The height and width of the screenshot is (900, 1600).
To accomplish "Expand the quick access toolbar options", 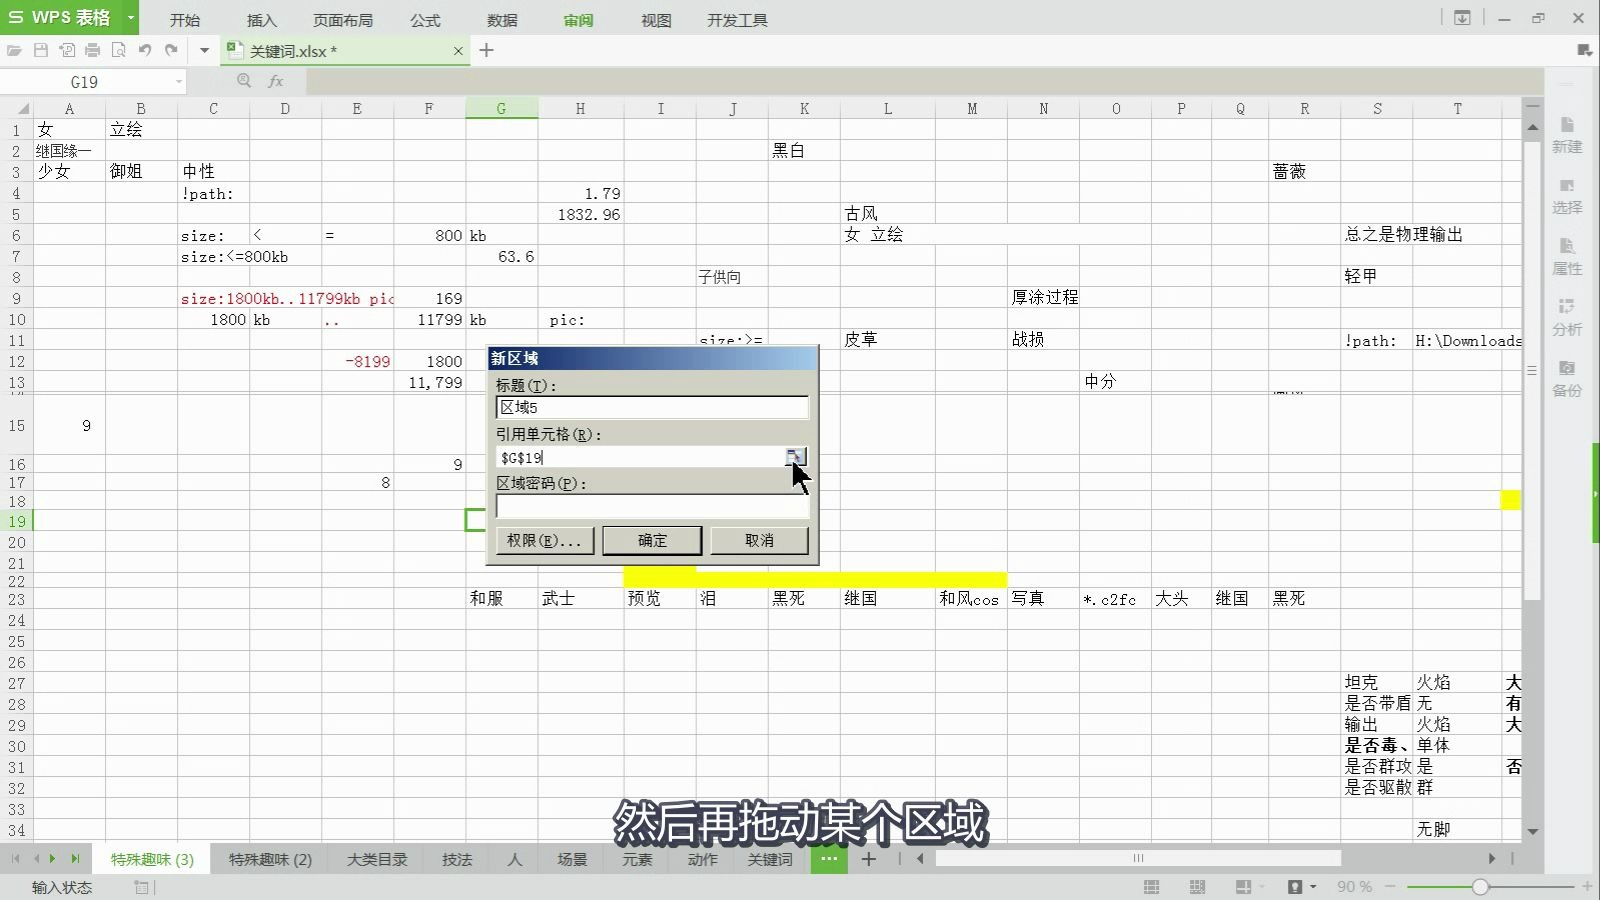I will [204, 50].
